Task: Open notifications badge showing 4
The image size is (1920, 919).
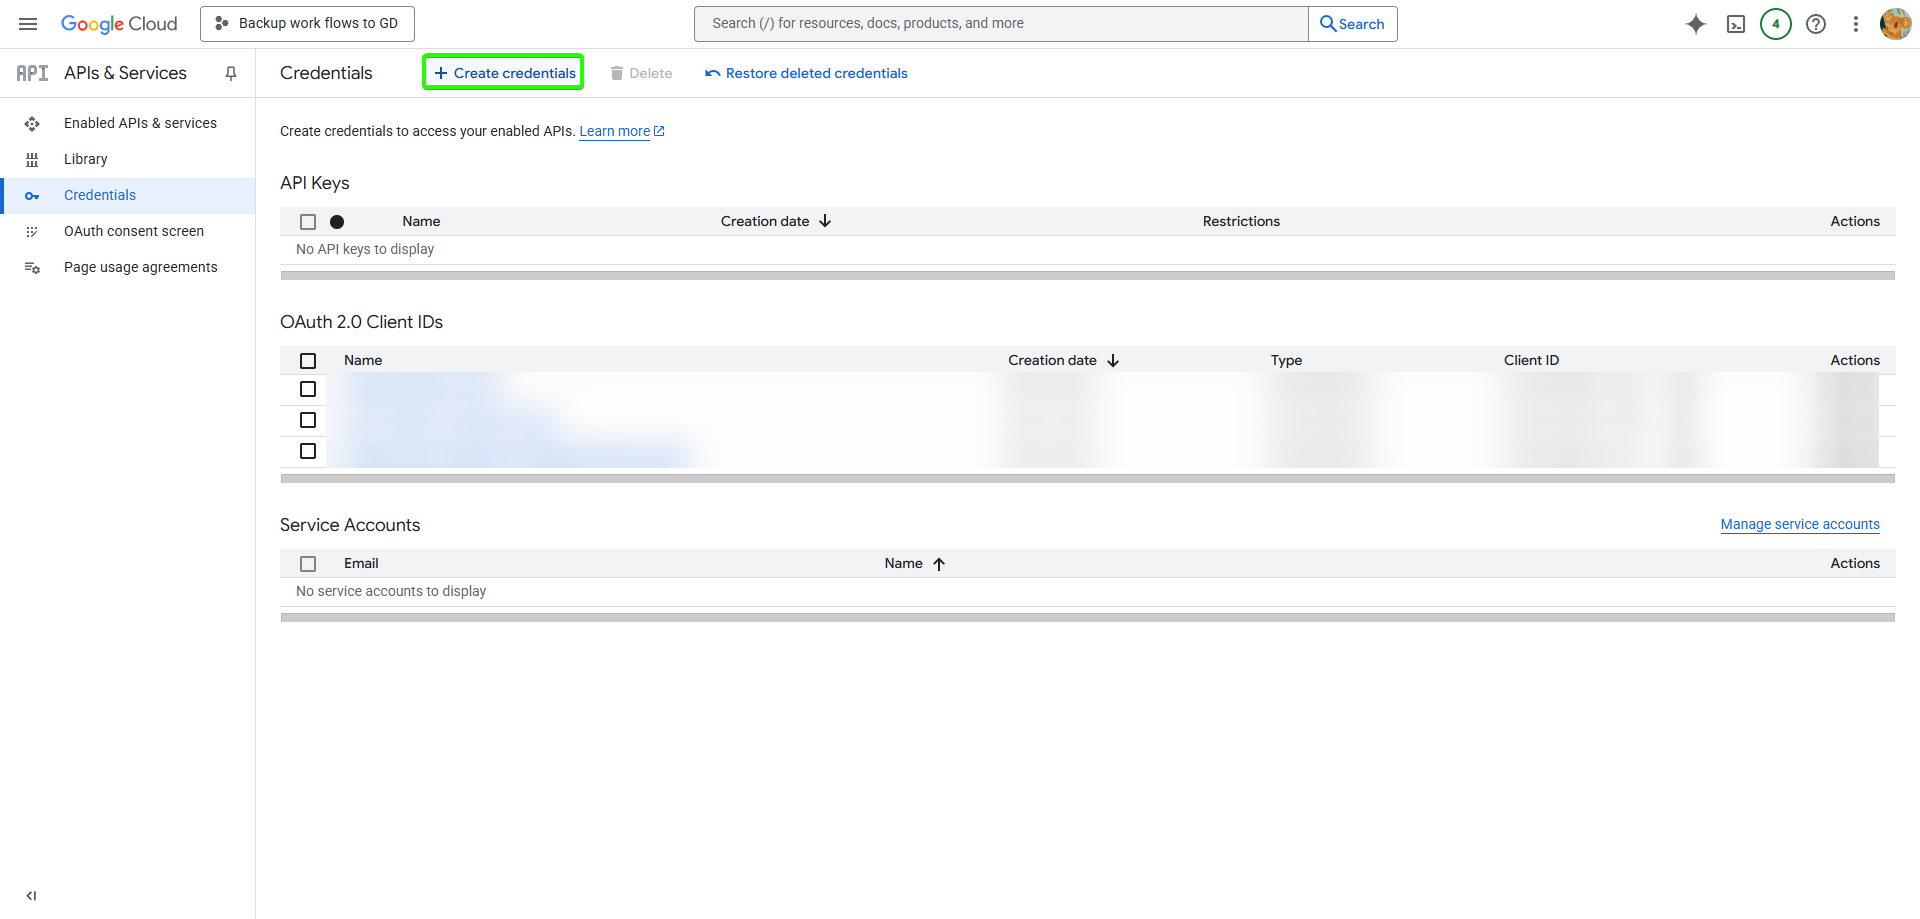Action: pyautogui.click(x=1776, y=24)
